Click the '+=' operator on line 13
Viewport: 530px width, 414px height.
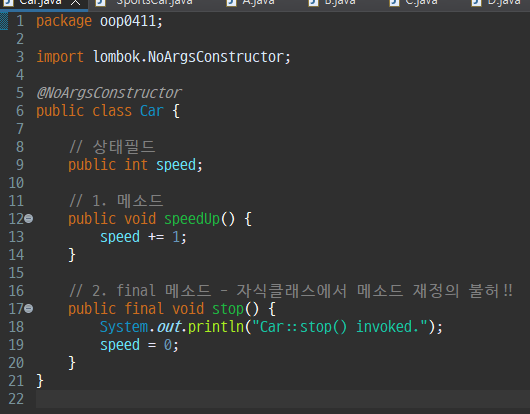coord(156,237)
